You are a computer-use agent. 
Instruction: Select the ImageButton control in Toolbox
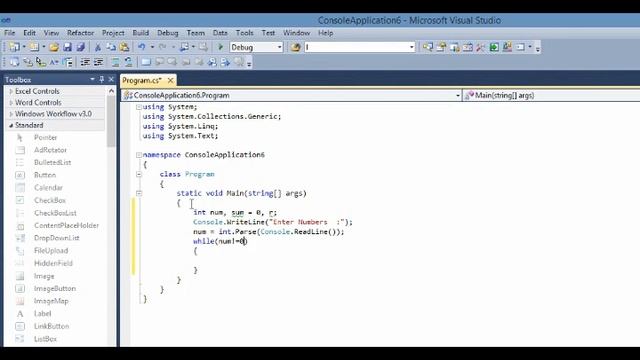(x=56, y=289)
